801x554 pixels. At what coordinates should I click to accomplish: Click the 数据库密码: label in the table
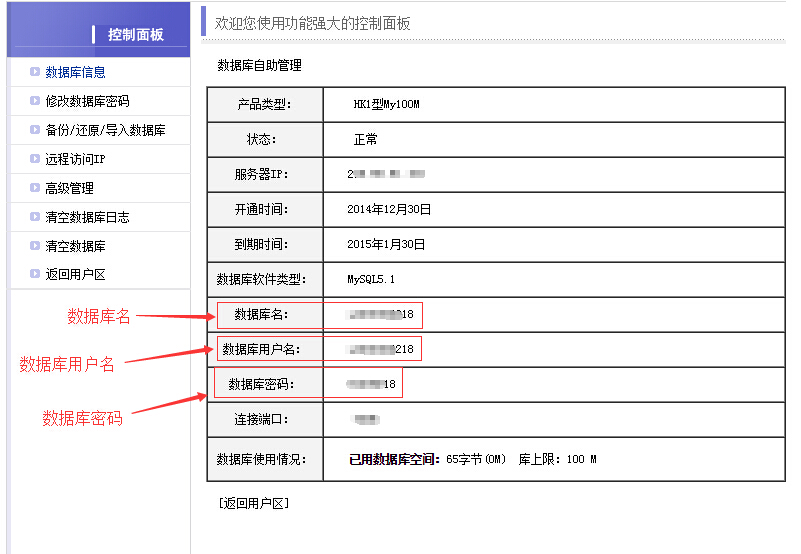(261, 384)
